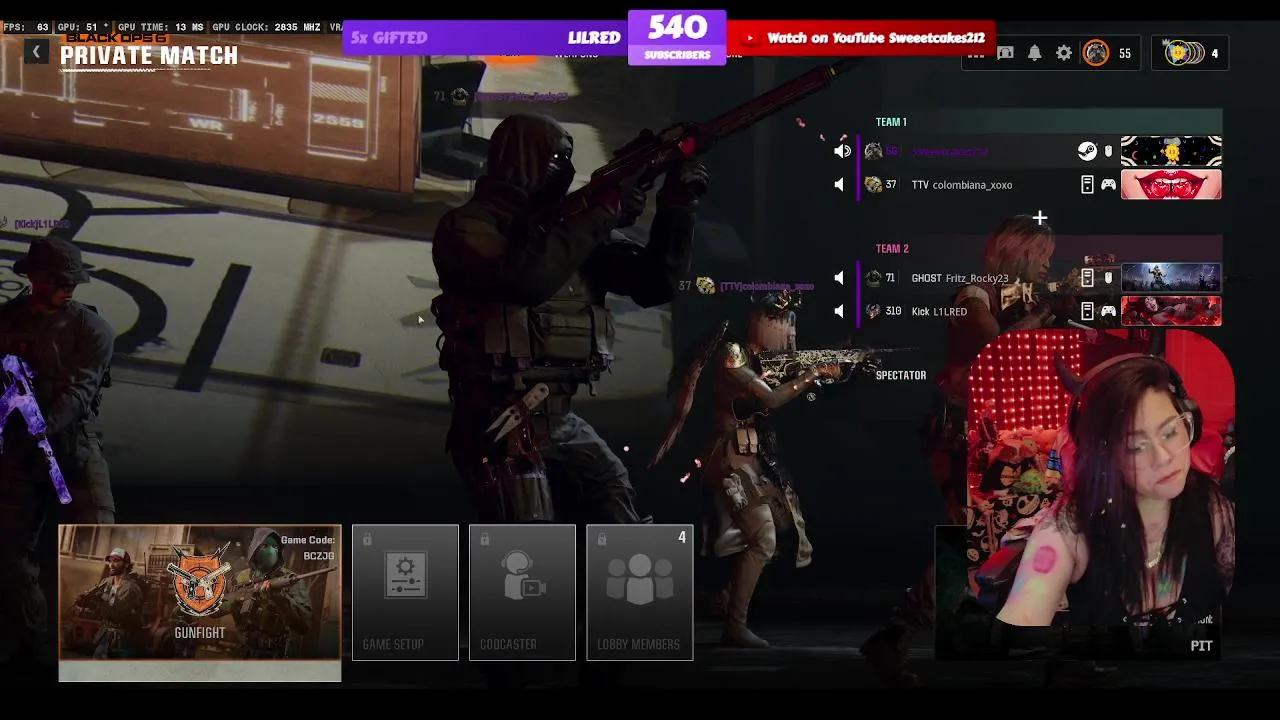
Task: Click the PC platform icon for L1LRED
Action: [x=1087, y=311]
